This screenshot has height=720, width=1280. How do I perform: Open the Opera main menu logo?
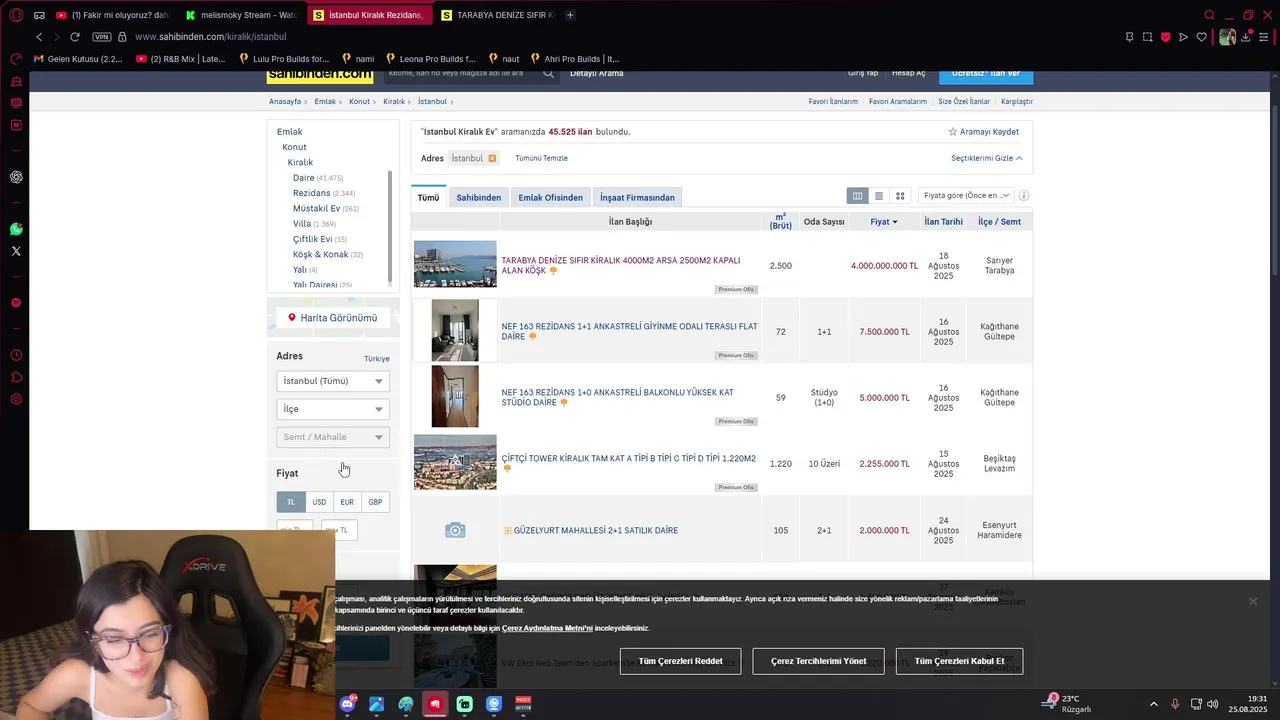(16, 15)
